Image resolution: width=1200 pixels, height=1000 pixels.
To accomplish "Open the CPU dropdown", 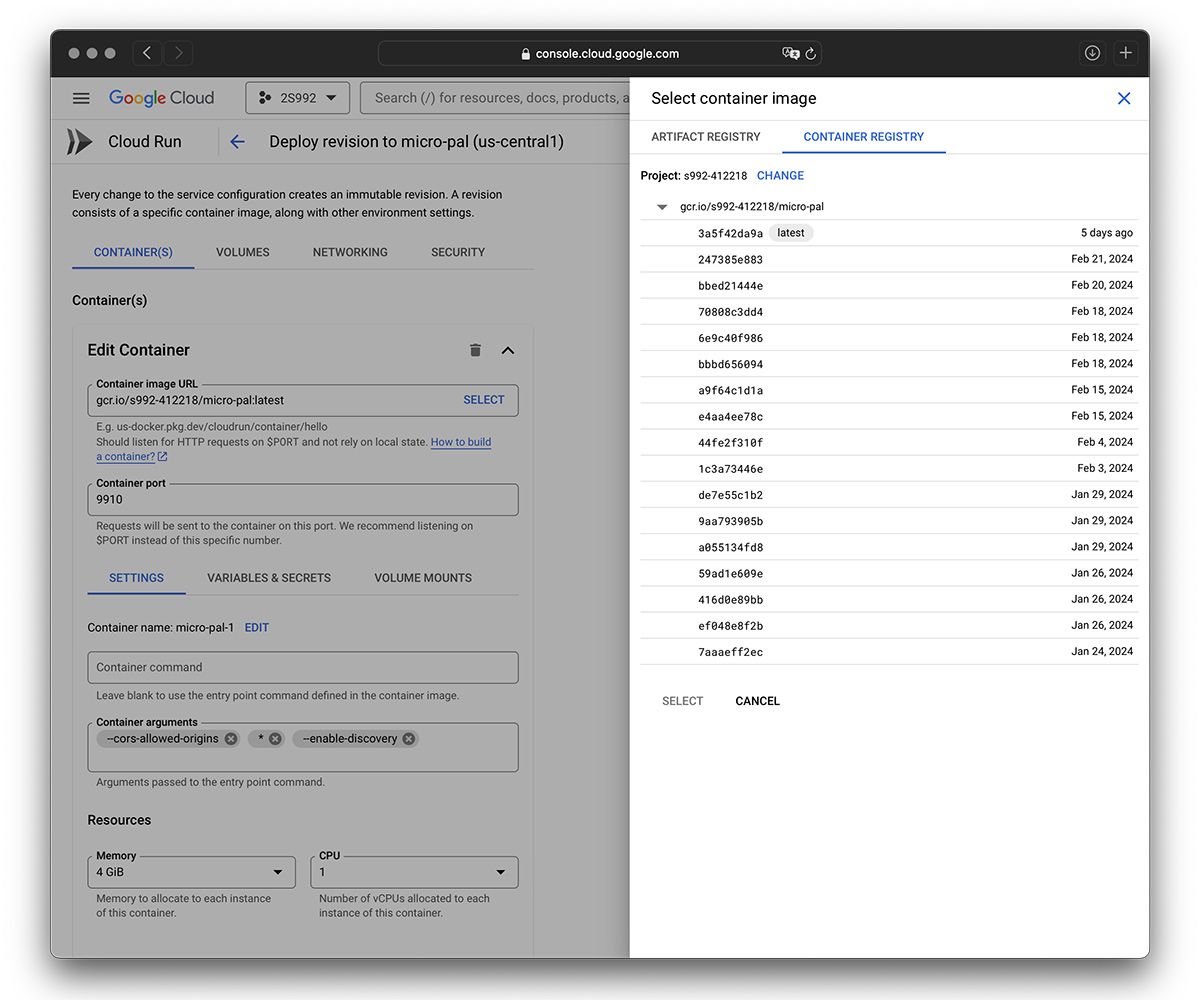I will click(500, 871).
